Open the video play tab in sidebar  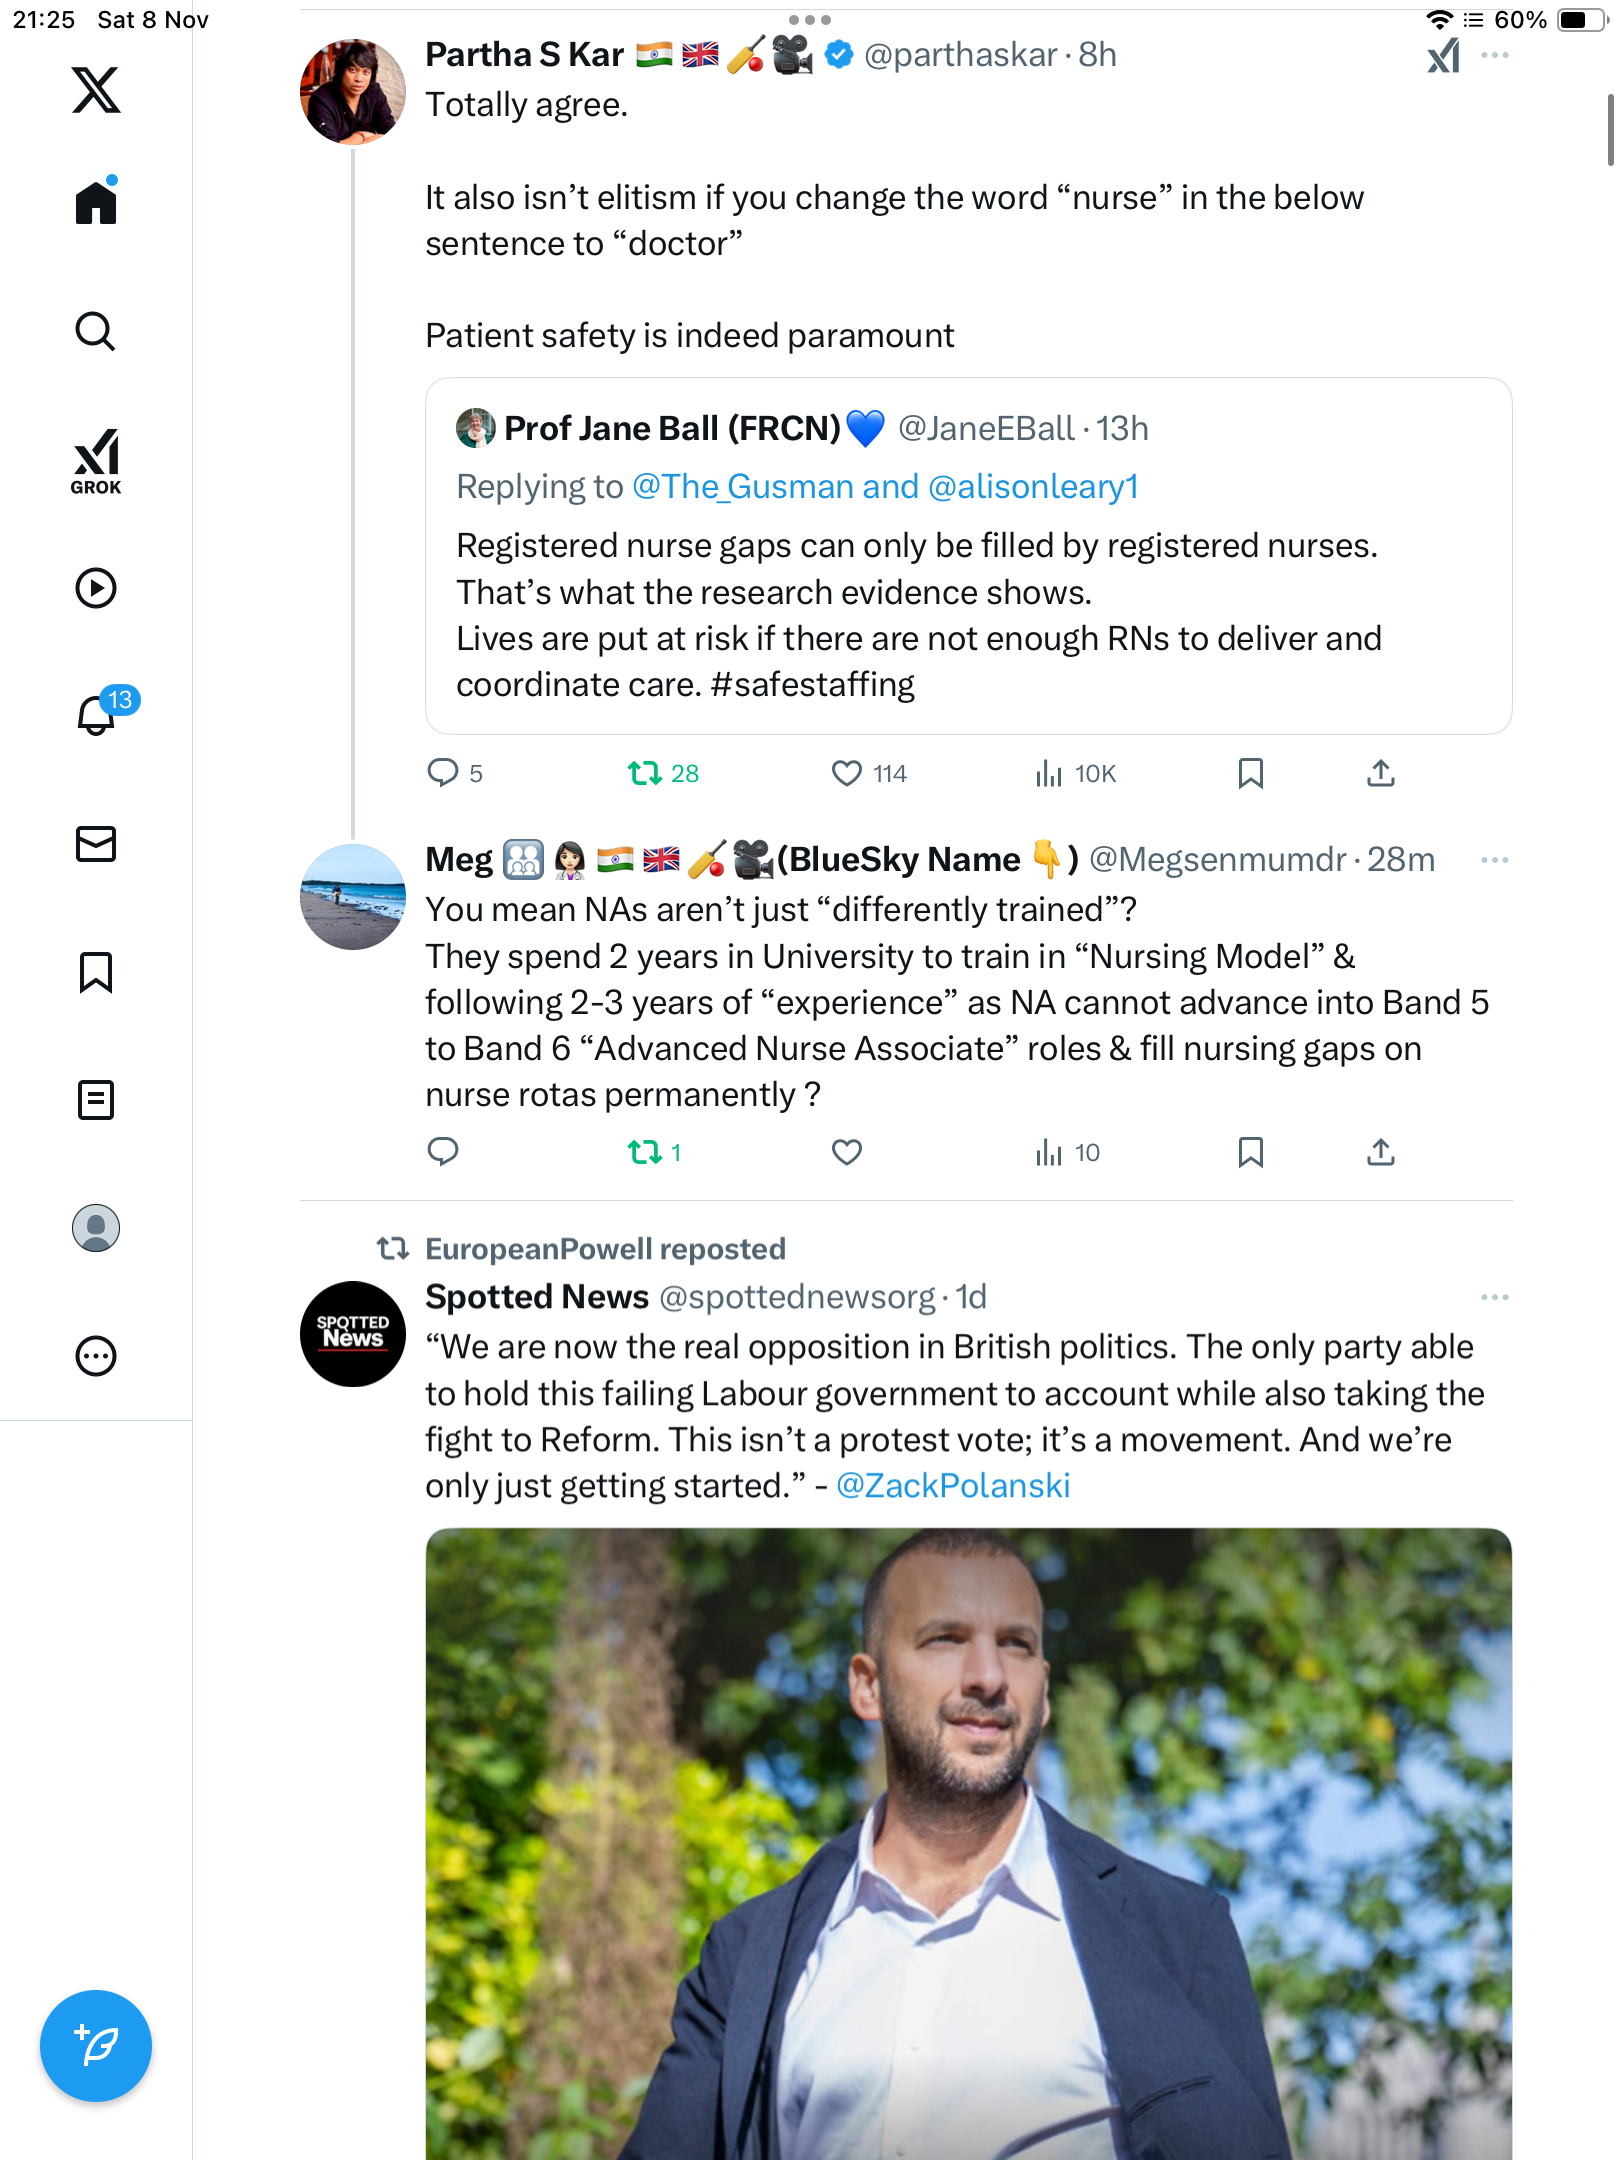tap(96, 588)
